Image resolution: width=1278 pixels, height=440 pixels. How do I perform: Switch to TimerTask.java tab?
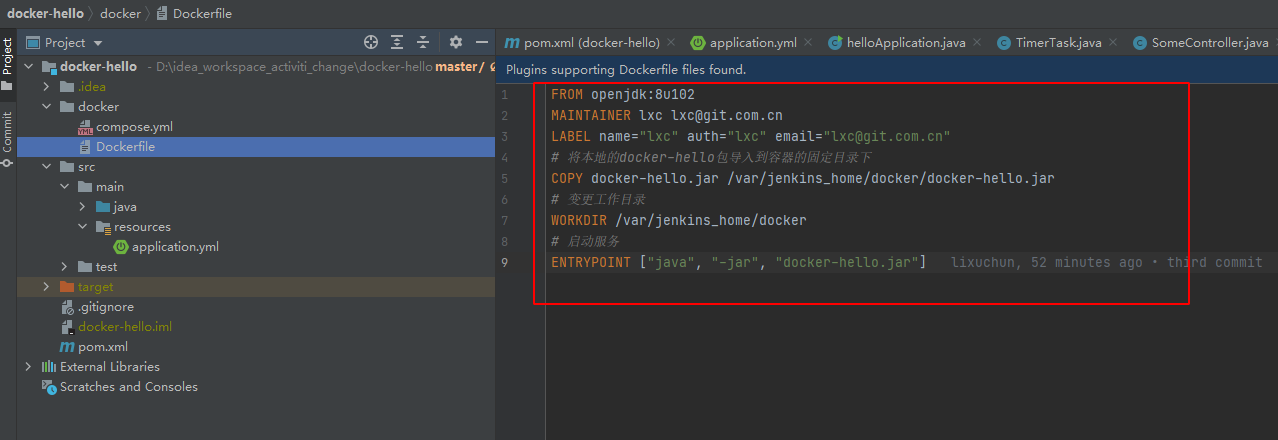pyautogui.click(x=1058, y=43)
